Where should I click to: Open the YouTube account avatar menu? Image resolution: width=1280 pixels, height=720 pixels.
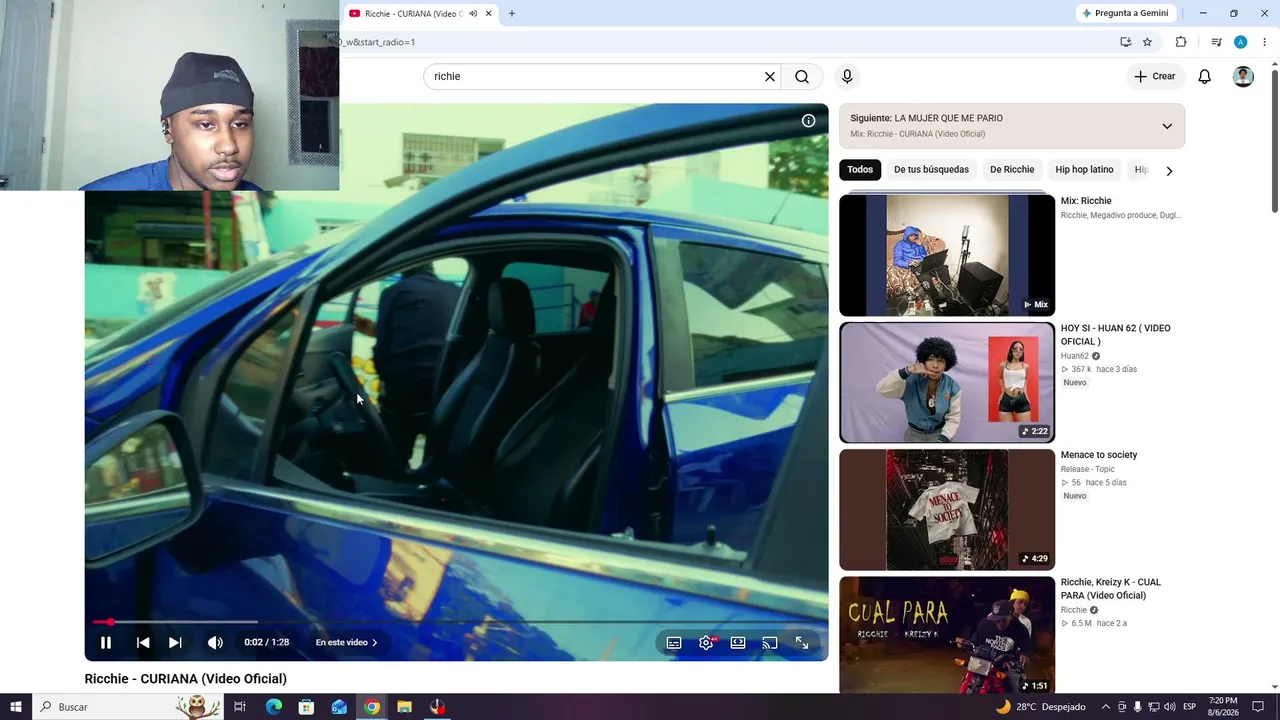[1243, 77]
